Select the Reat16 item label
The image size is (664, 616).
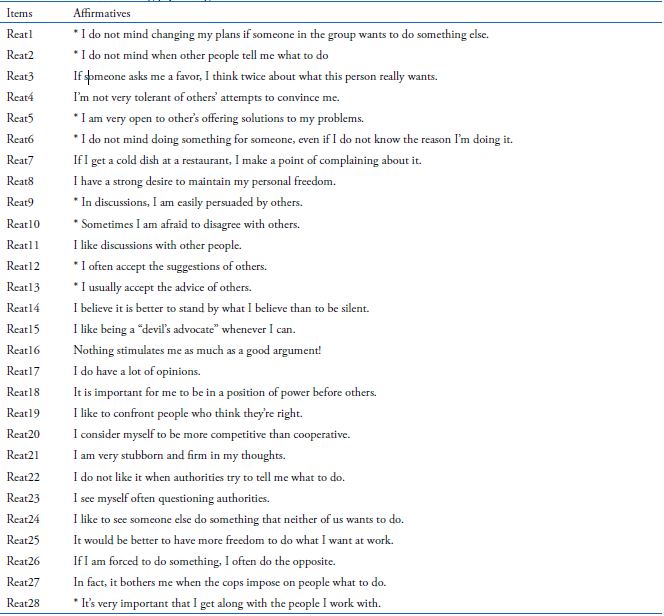pos(24,351)
